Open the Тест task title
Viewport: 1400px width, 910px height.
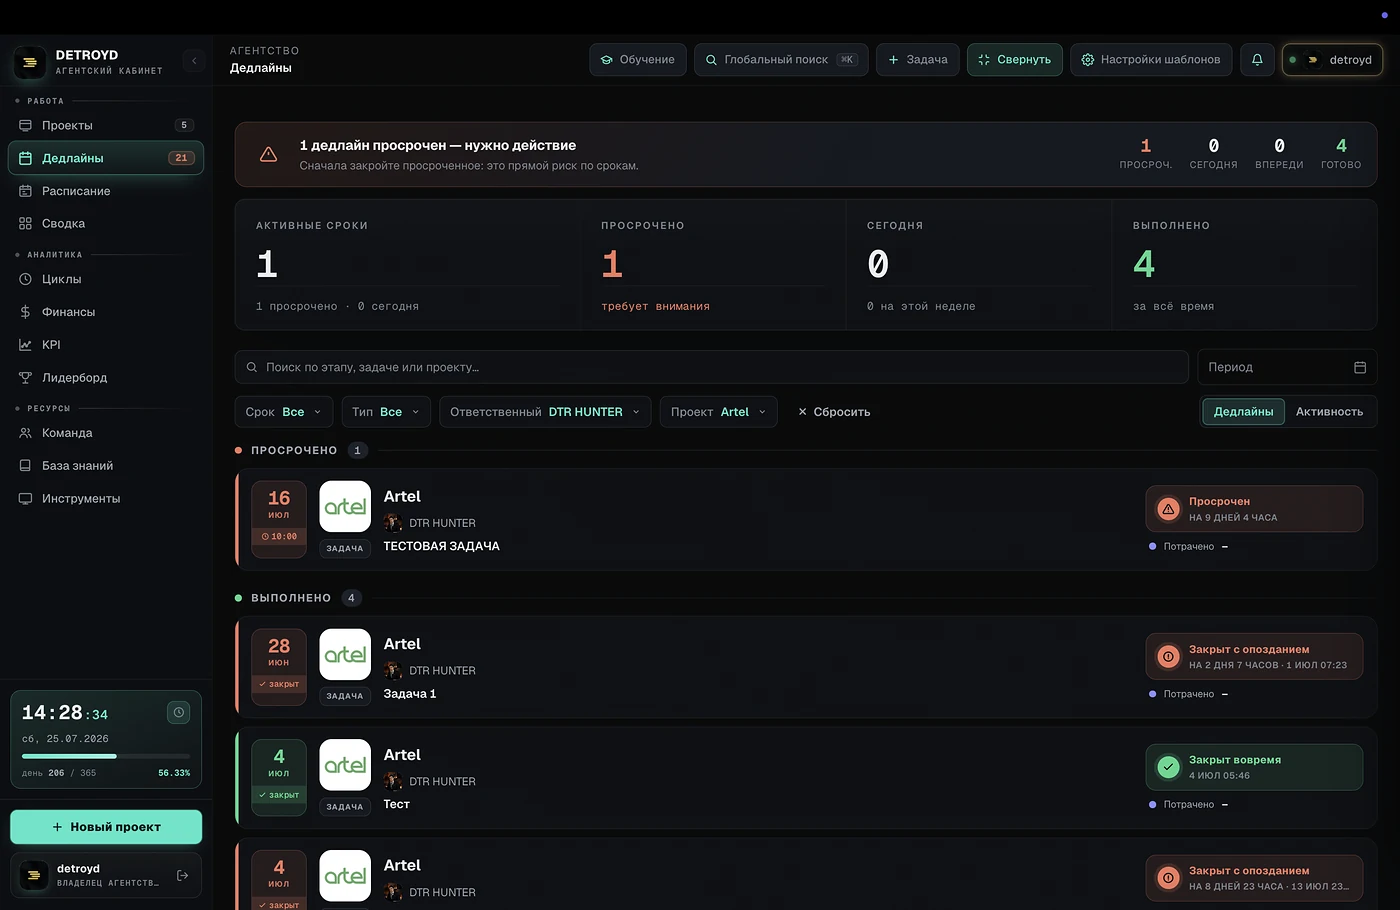(397, 804)
